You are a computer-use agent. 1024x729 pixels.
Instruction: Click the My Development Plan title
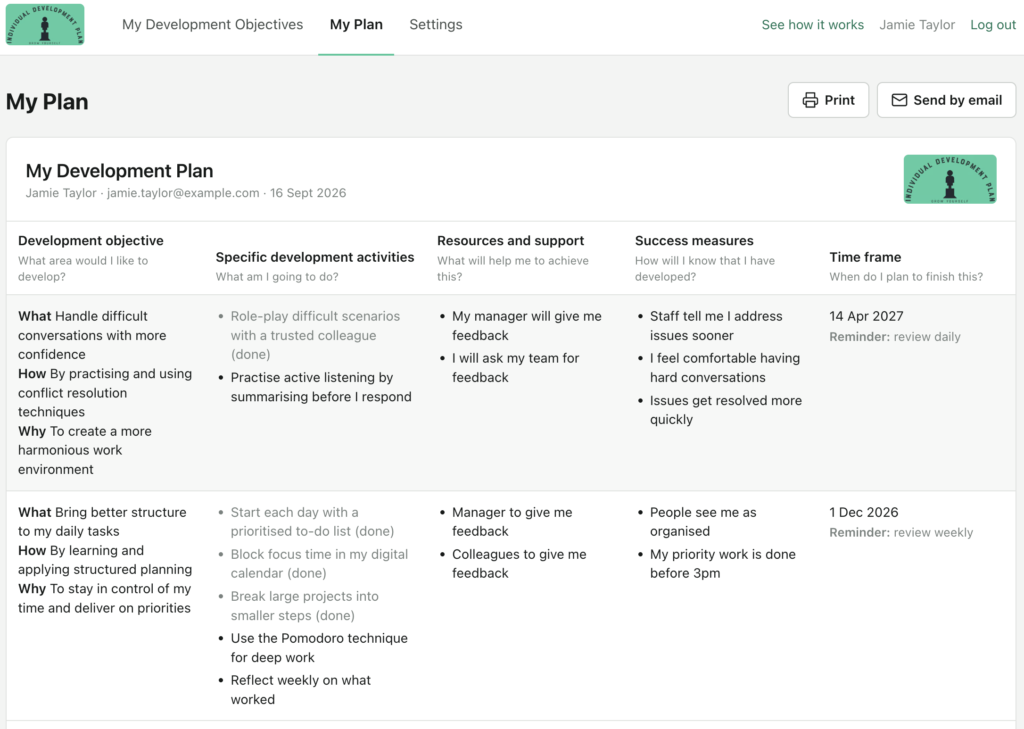(x=120, y=170)
